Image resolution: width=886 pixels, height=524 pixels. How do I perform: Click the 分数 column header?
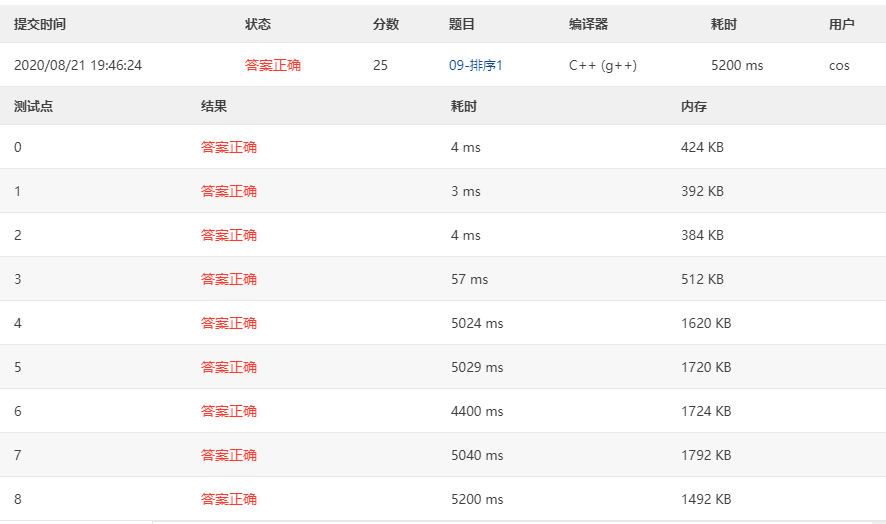386,24
